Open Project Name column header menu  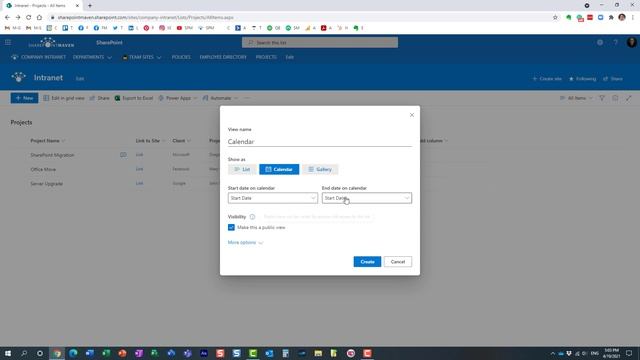coord(48,141)
